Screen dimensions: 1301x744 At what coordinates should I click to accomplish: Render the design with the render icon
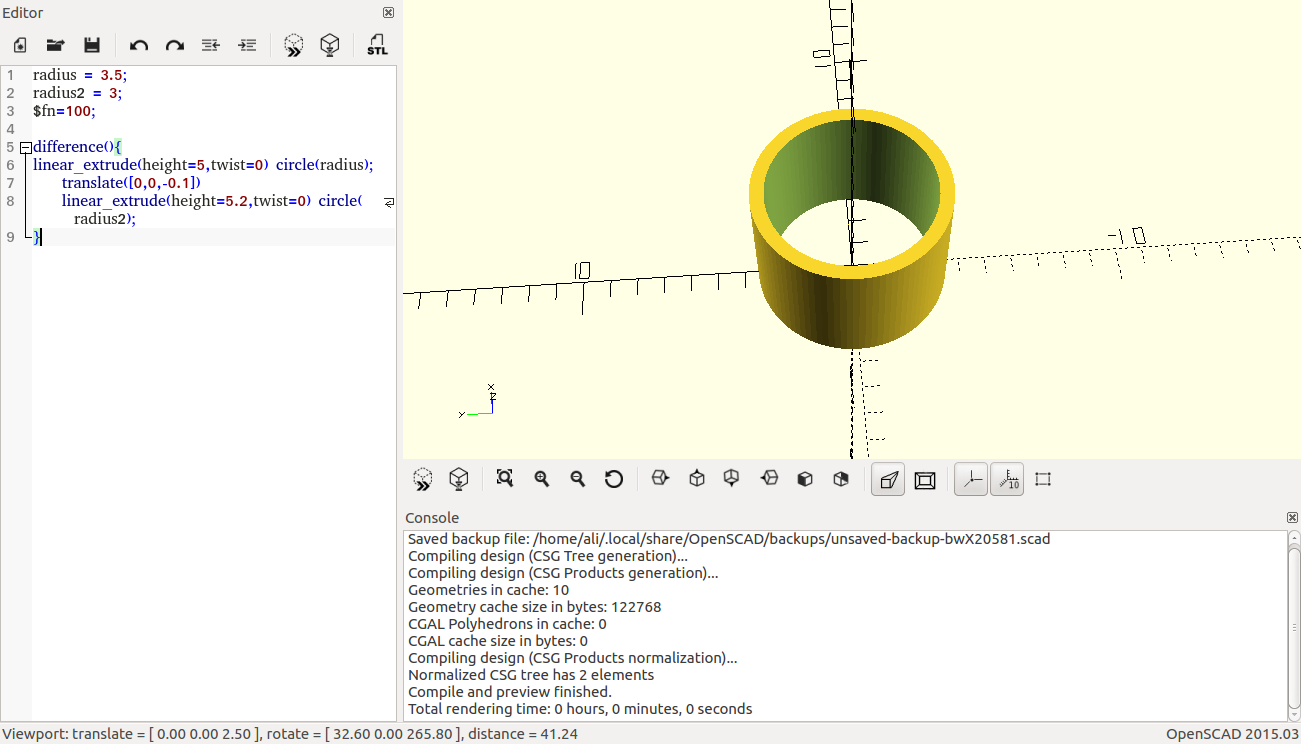point(330,45)
